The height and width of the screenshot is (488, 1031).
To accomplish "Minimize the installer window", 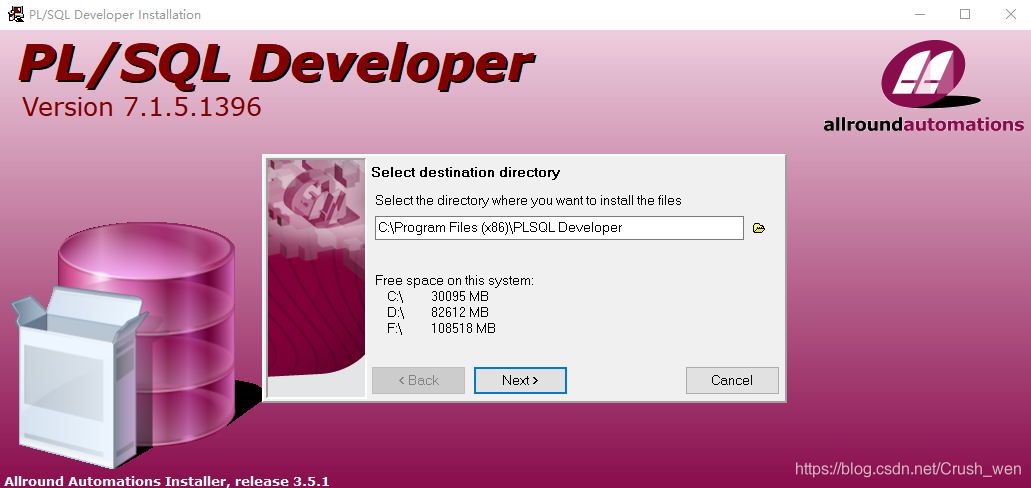I will click(x=919, y=14).
